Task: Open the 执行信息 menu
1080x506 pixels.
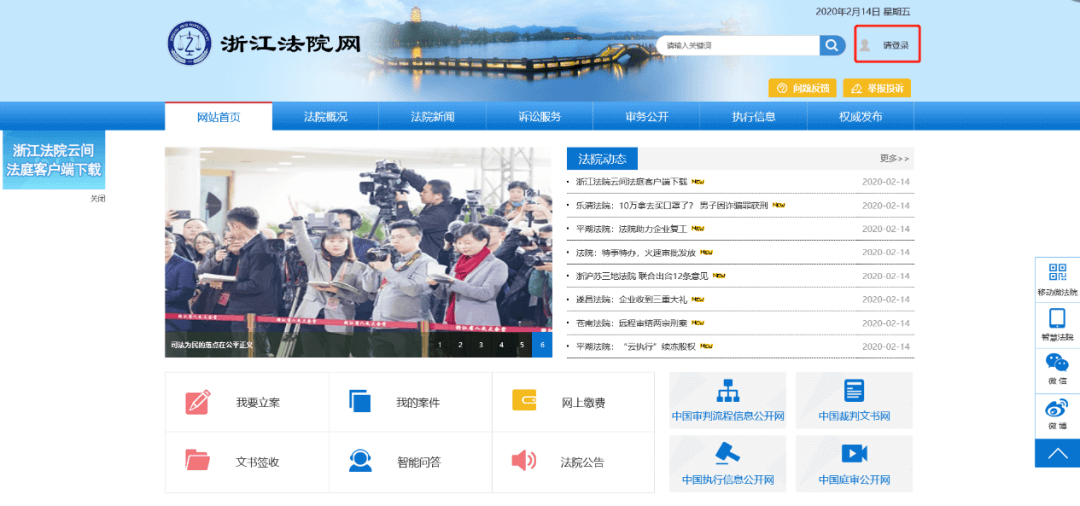Action: coord(754,116)
